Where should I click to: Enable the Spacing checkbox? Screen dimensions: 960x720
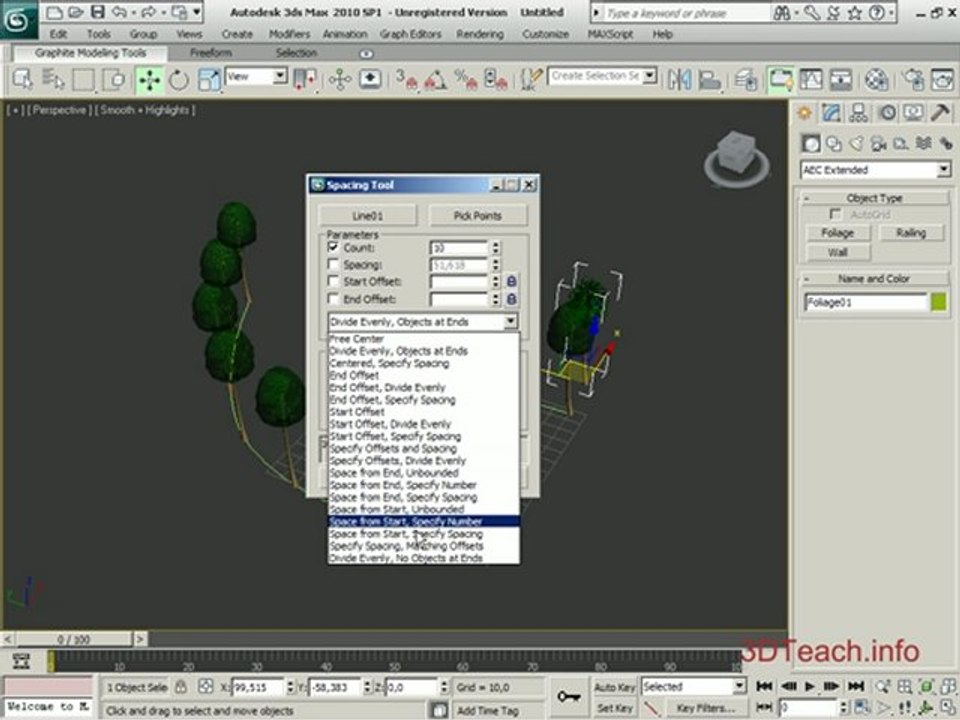coord(333,264)
